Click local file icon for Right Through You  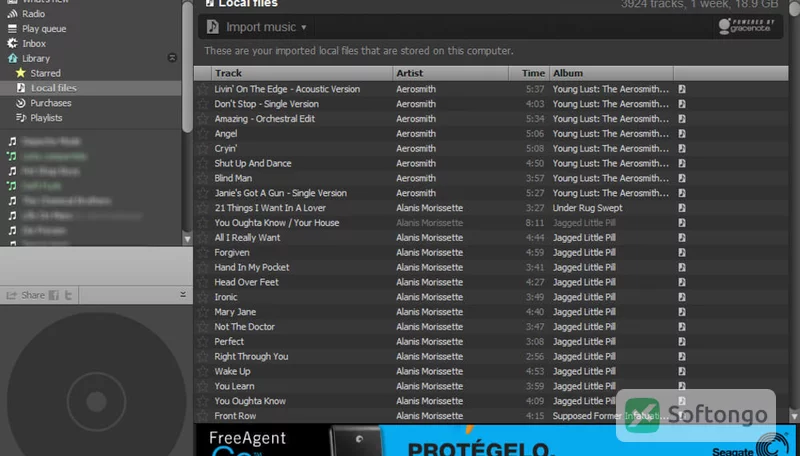[682, 356]
